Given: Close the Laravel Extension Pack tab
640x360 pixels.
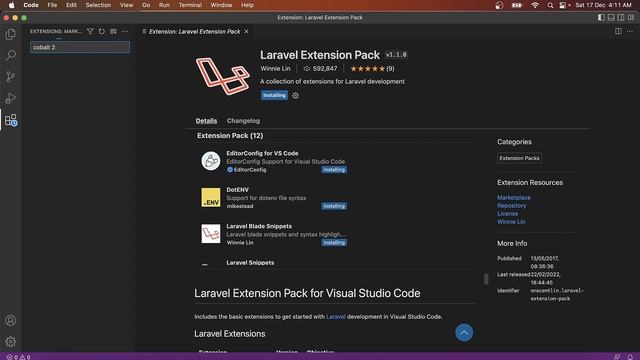Looking at the screenshot, I should pyautogui.click(x=246, y=31).
